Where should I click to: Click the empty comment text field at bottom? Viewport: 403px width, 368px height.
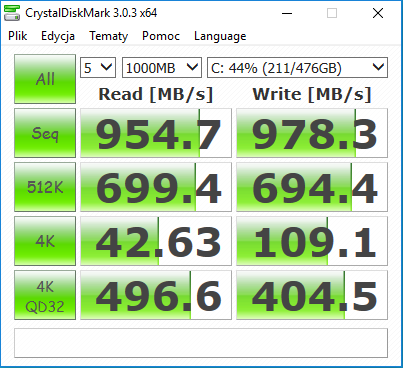pos(201,343)
